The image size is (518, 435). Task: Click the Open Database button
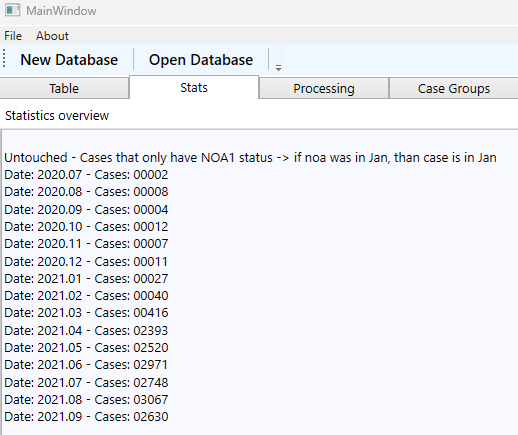tap(201, 60)
